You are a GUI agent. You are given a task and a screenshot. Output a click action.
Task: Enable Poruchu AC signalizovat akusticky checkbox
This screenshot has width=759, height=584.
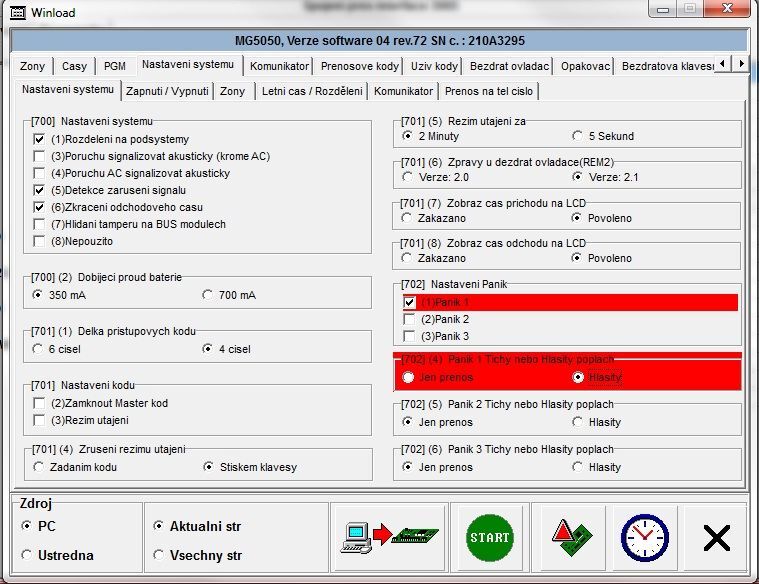point(39,173)
